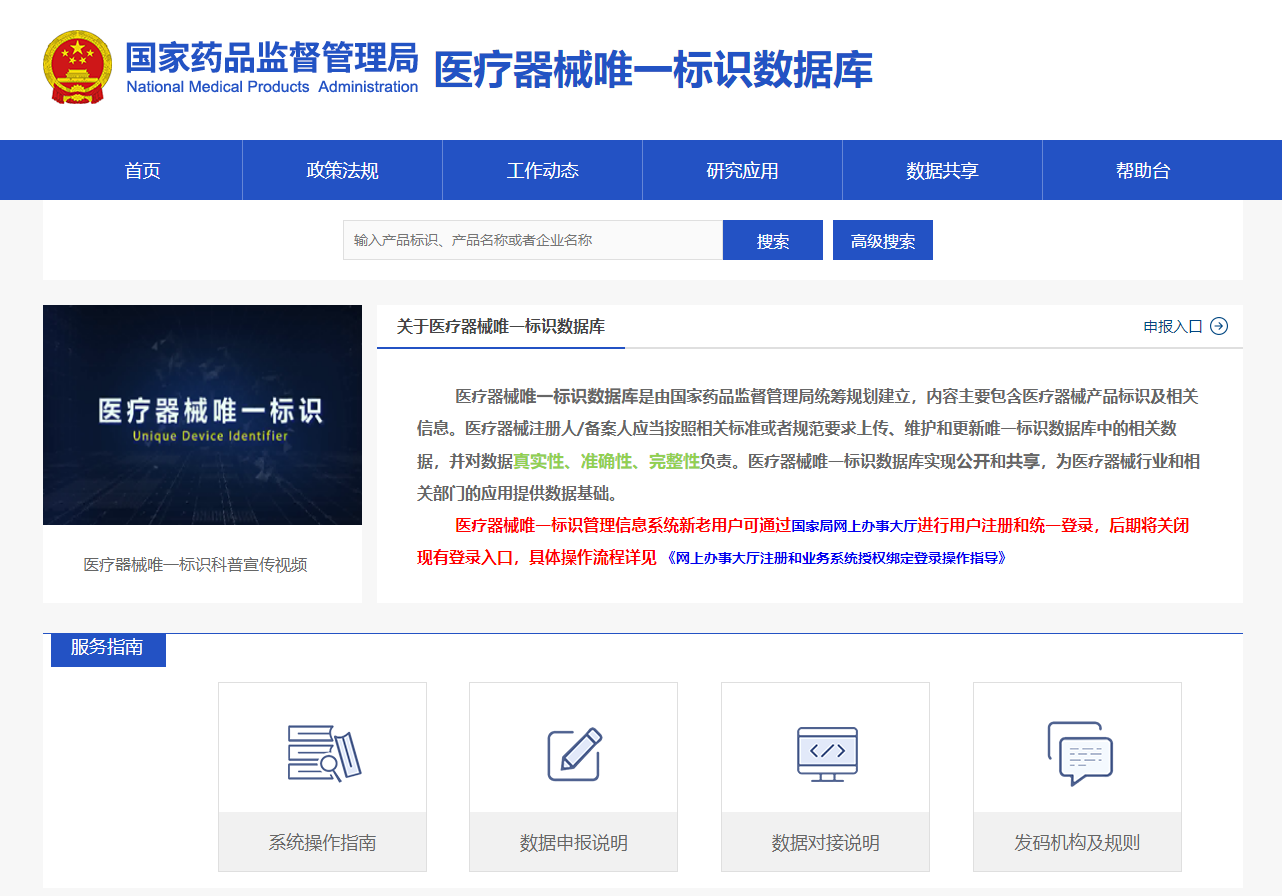1282x896 pixels.
Task: Click the arrow icon beside 申报入口
Action: click(1219, 326)
